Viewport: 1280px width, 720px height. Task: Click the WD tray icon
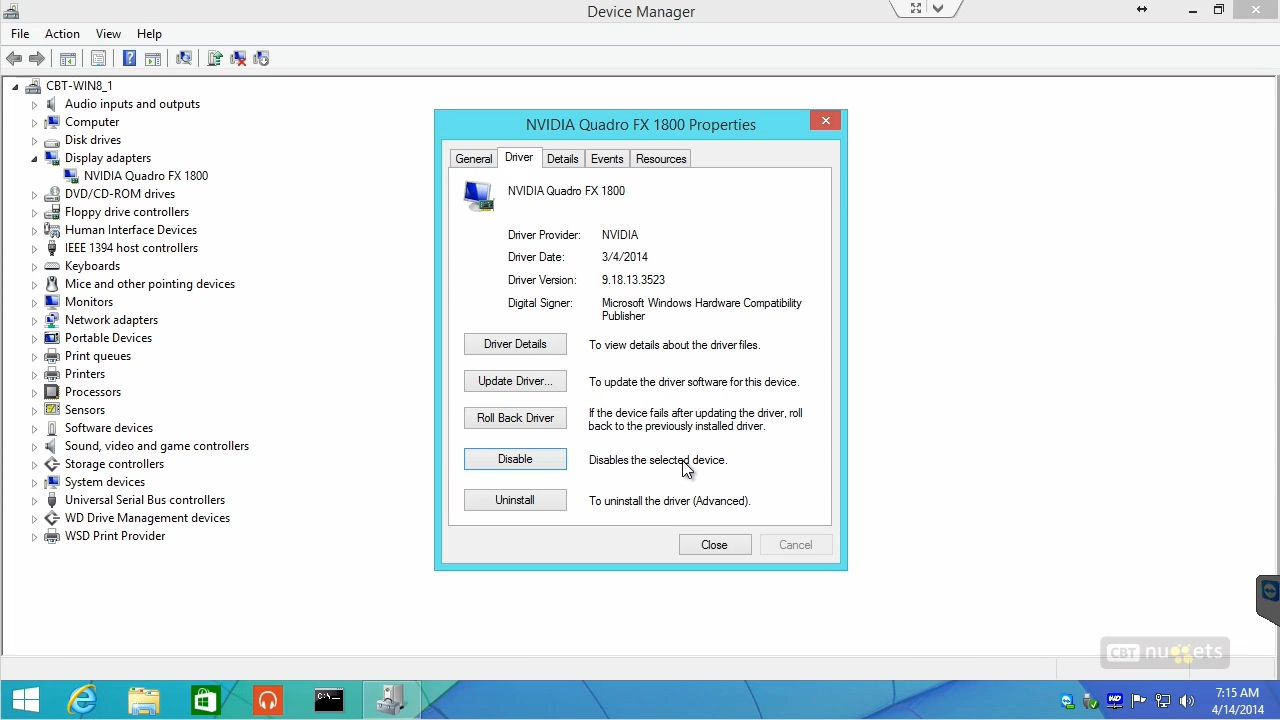point(1115,701)
